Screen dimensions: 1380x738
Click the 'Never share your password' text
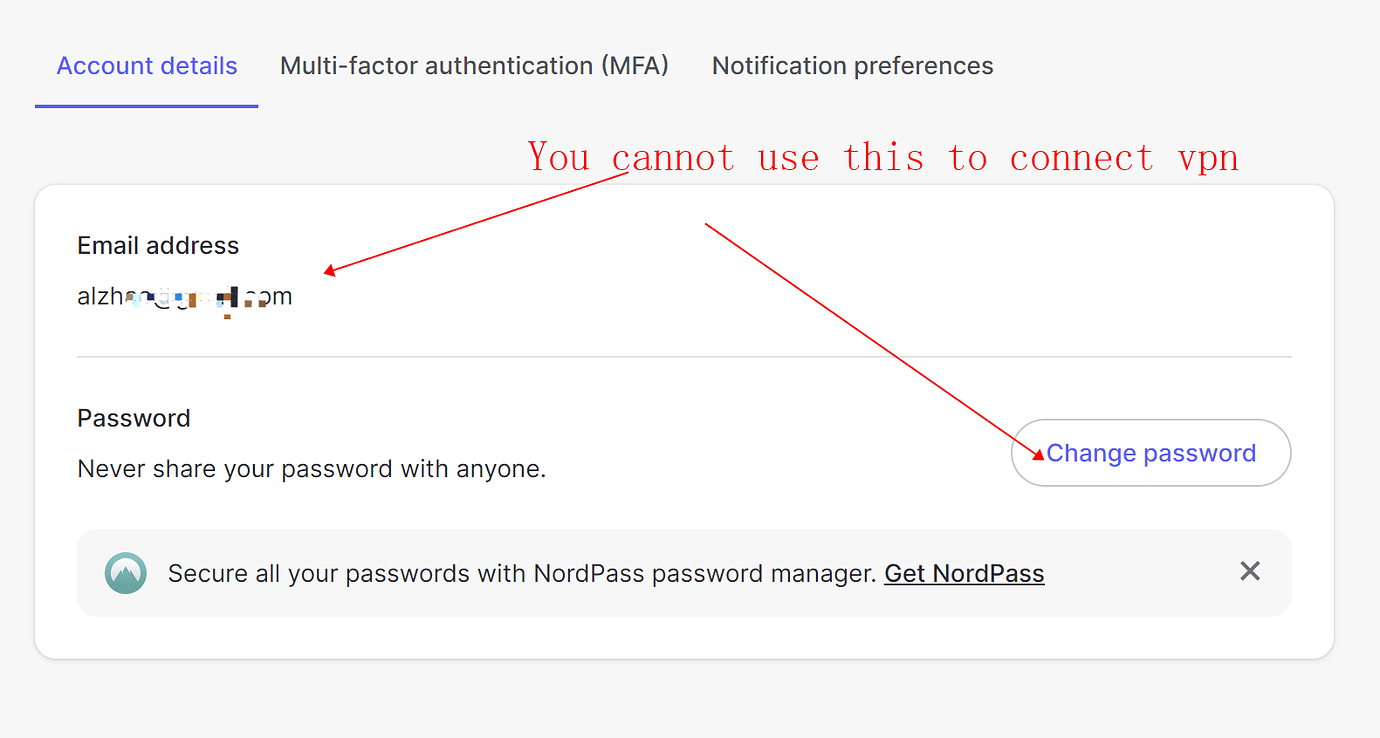(x=311, y=469)
